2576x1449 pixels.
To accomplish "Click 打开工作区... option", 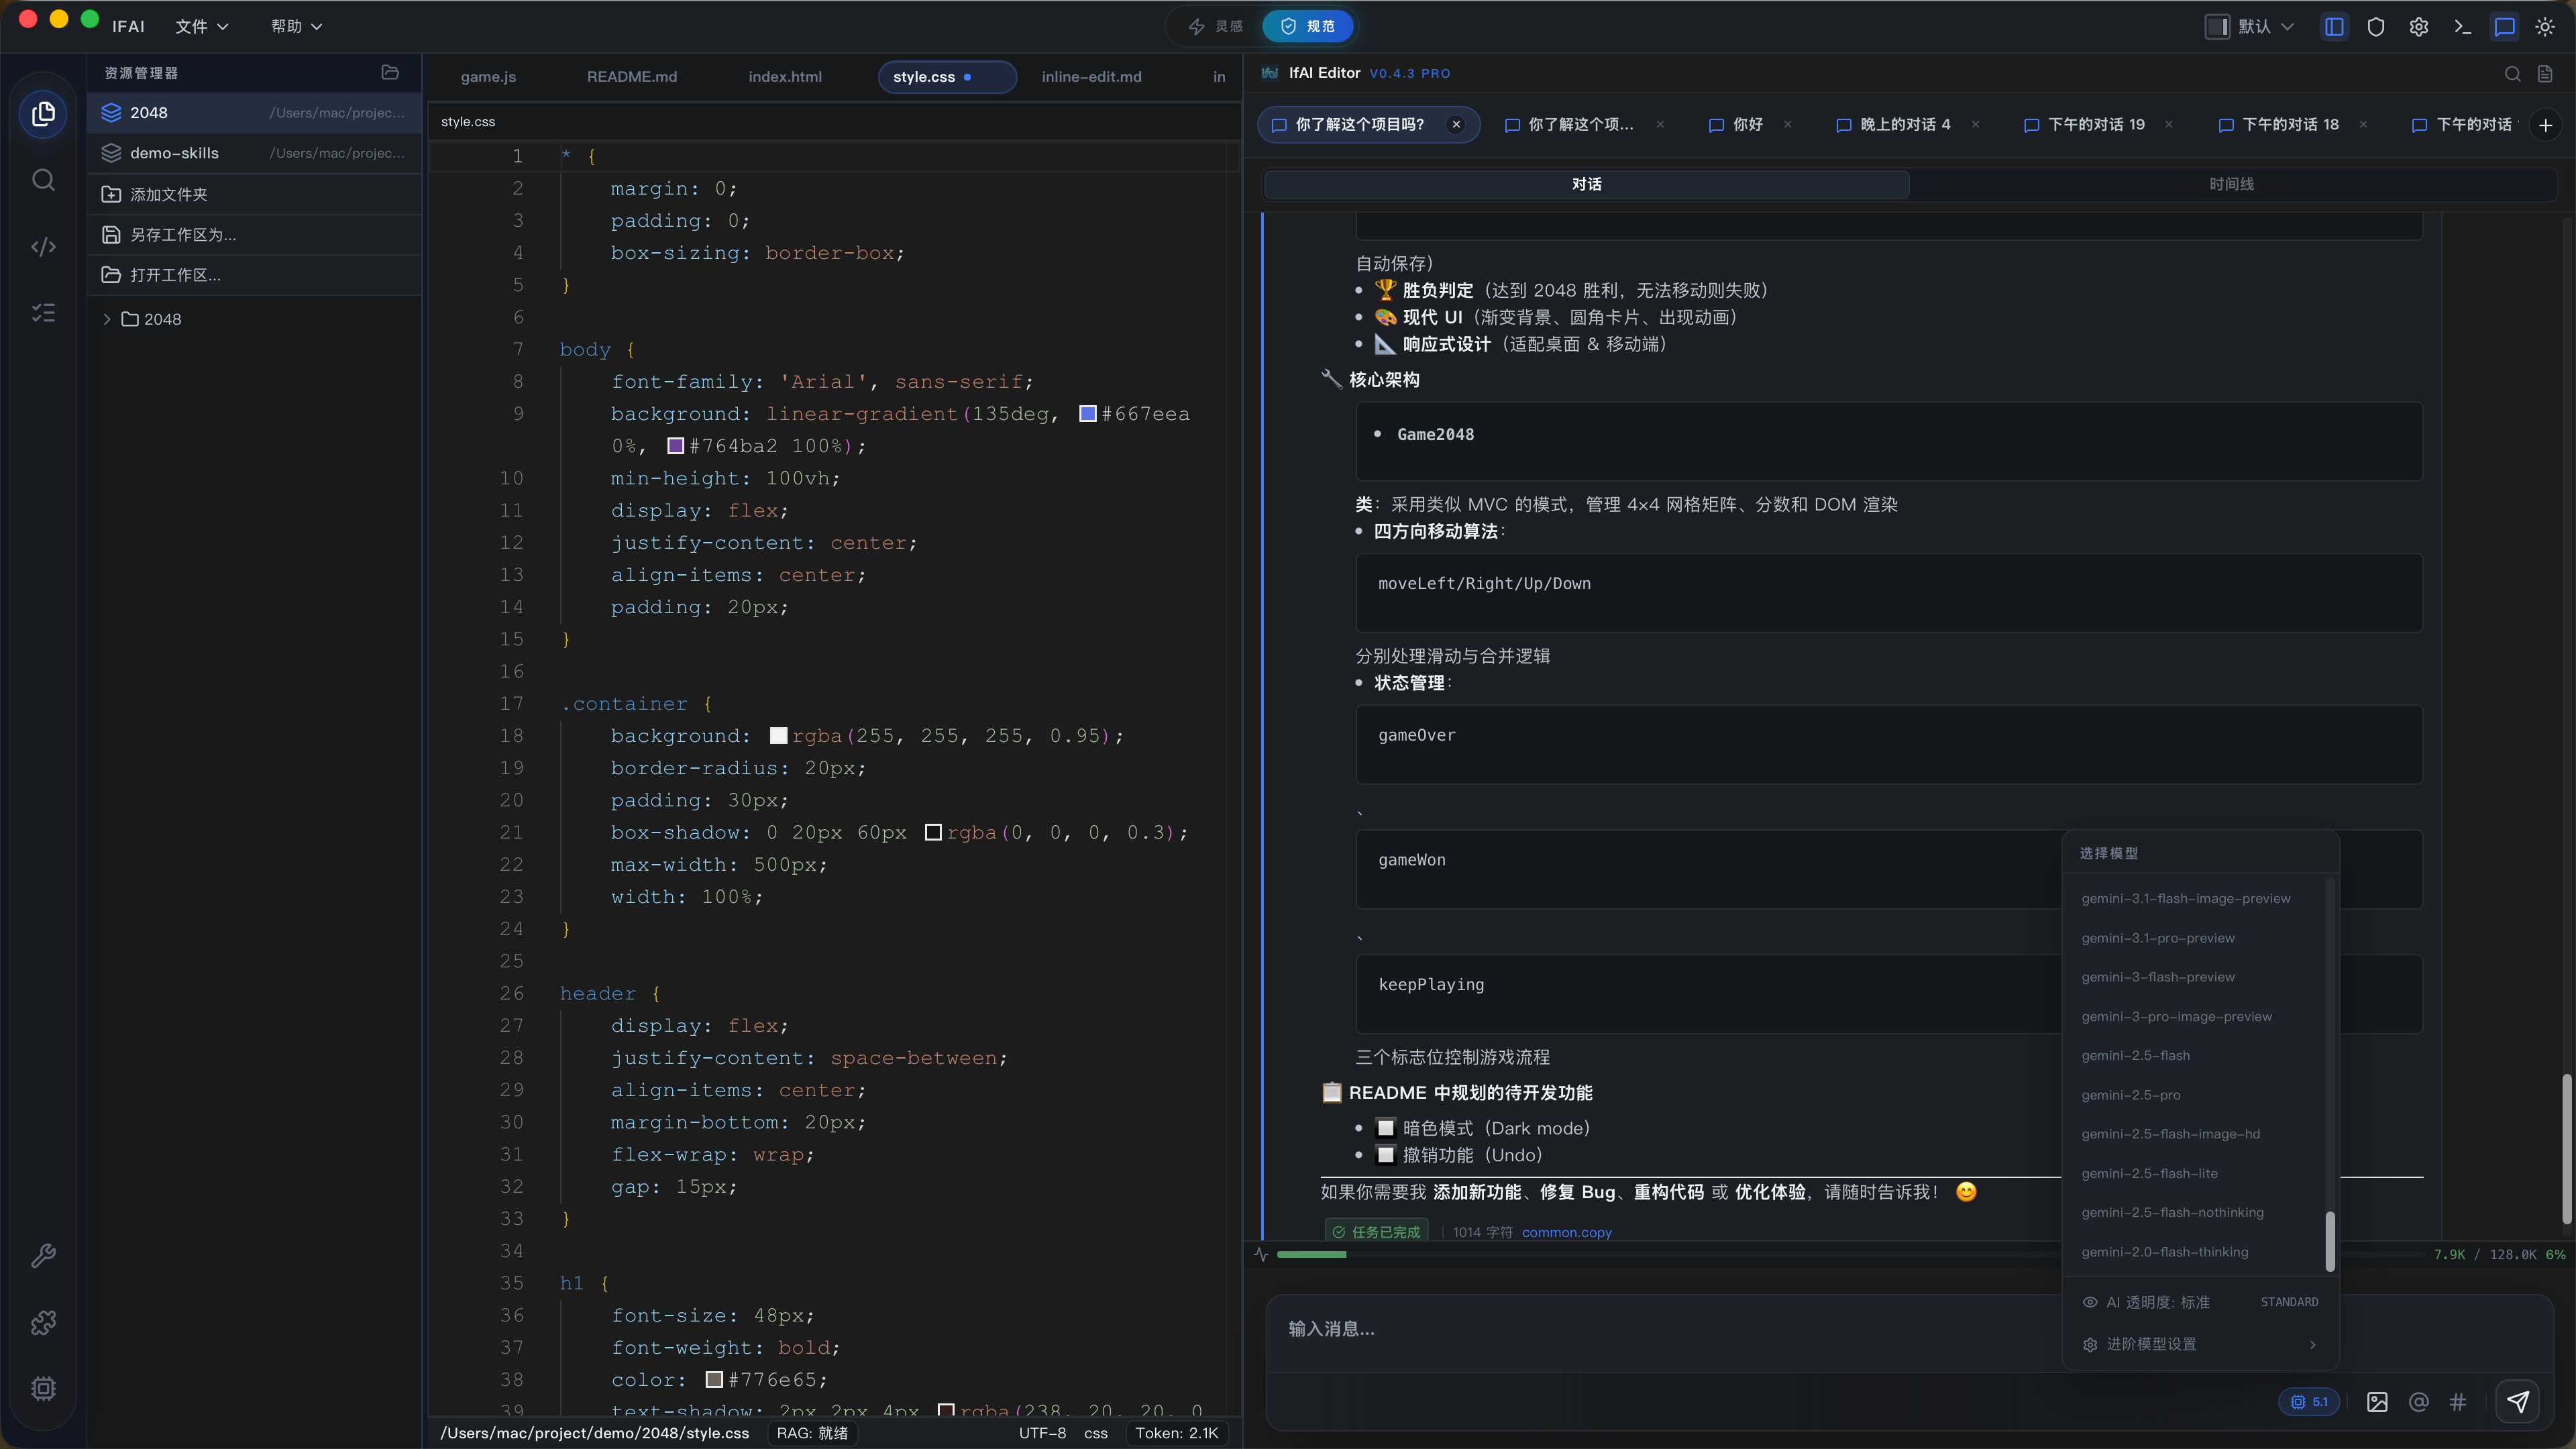I will 254,275.
